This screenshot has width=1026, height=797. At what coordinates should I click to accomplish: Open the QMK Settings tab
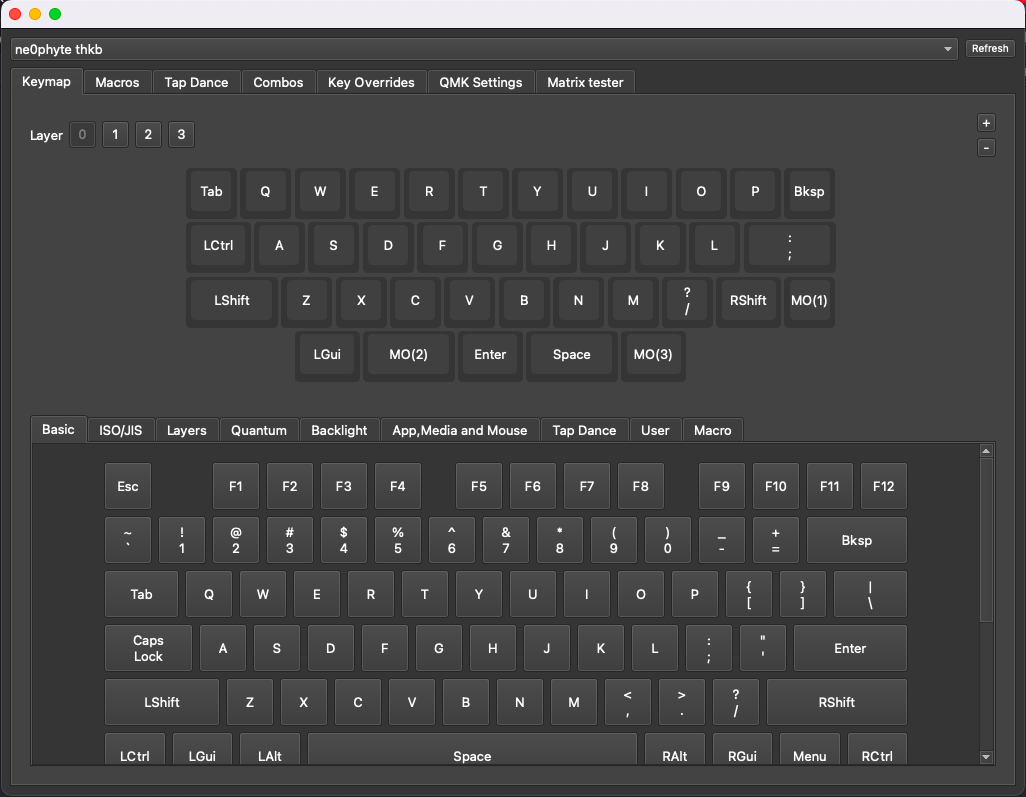480,82
